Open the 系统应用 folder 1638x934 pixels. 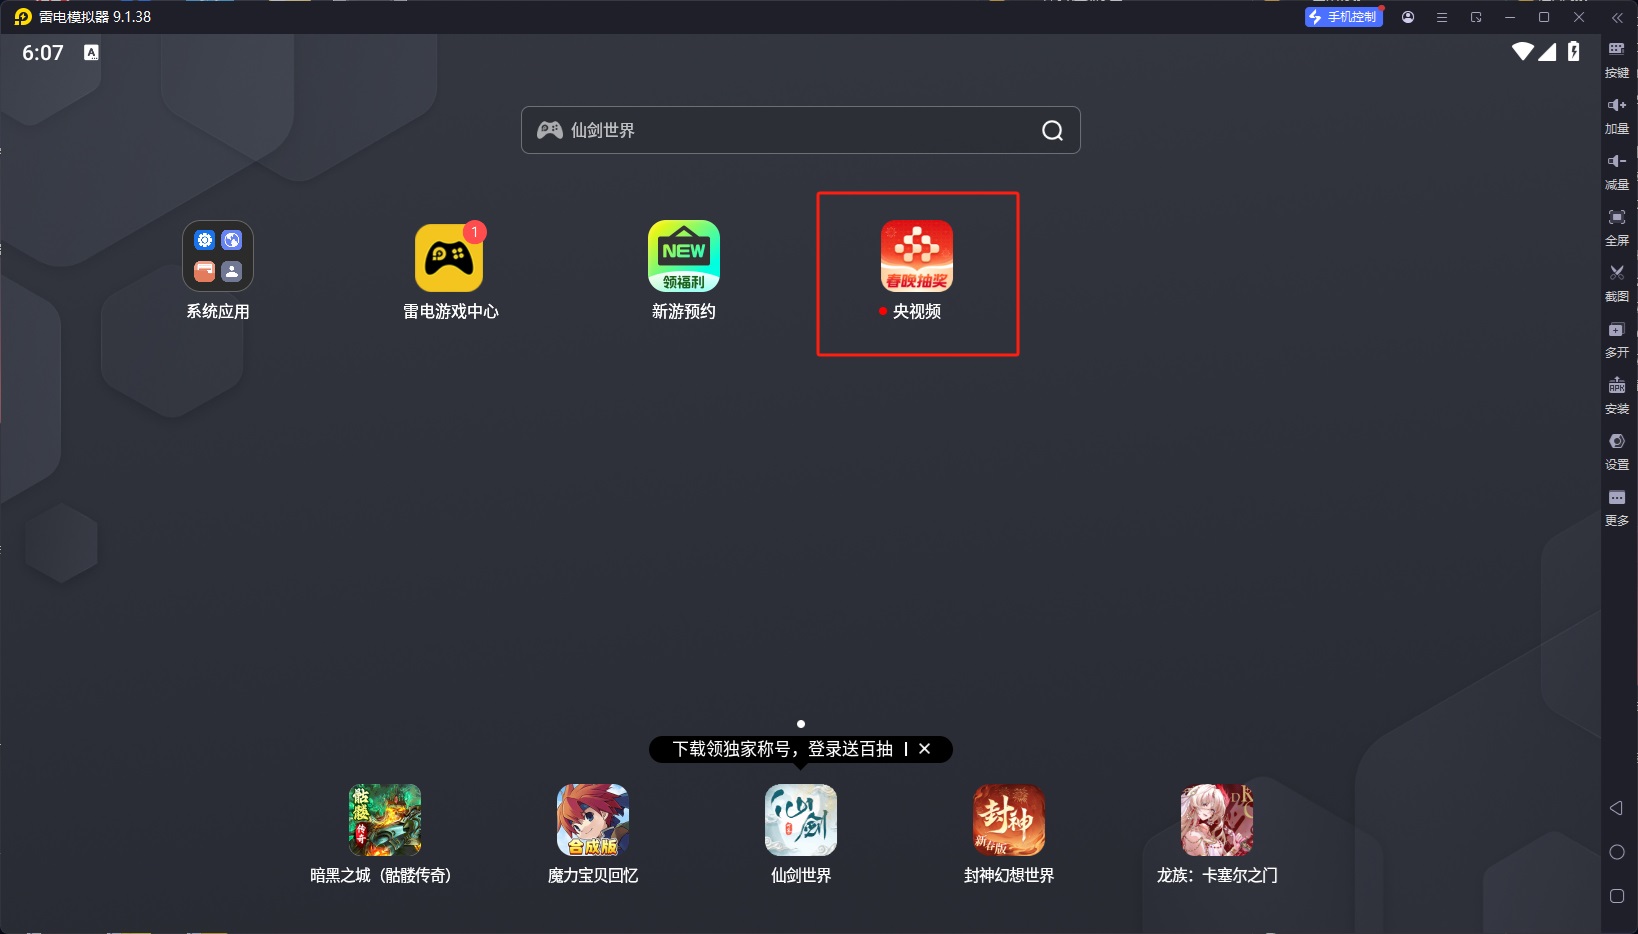[217, 256]
